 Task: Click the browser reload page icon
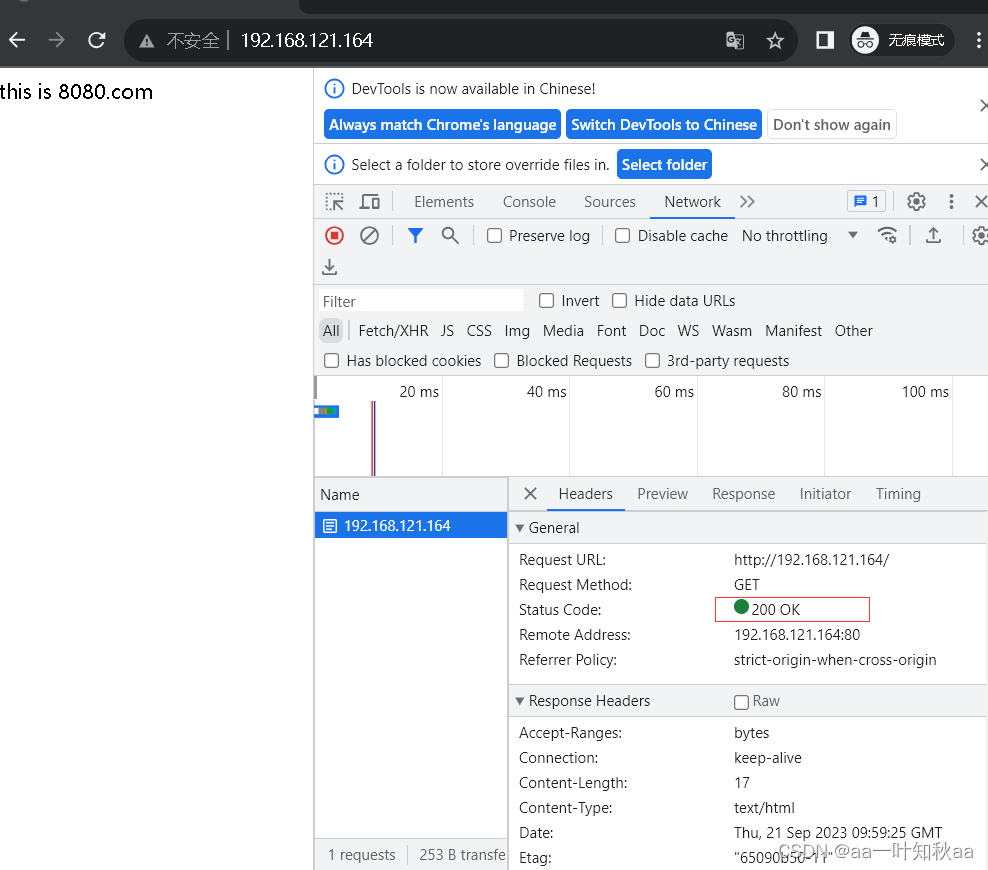[x=97, y=40]
